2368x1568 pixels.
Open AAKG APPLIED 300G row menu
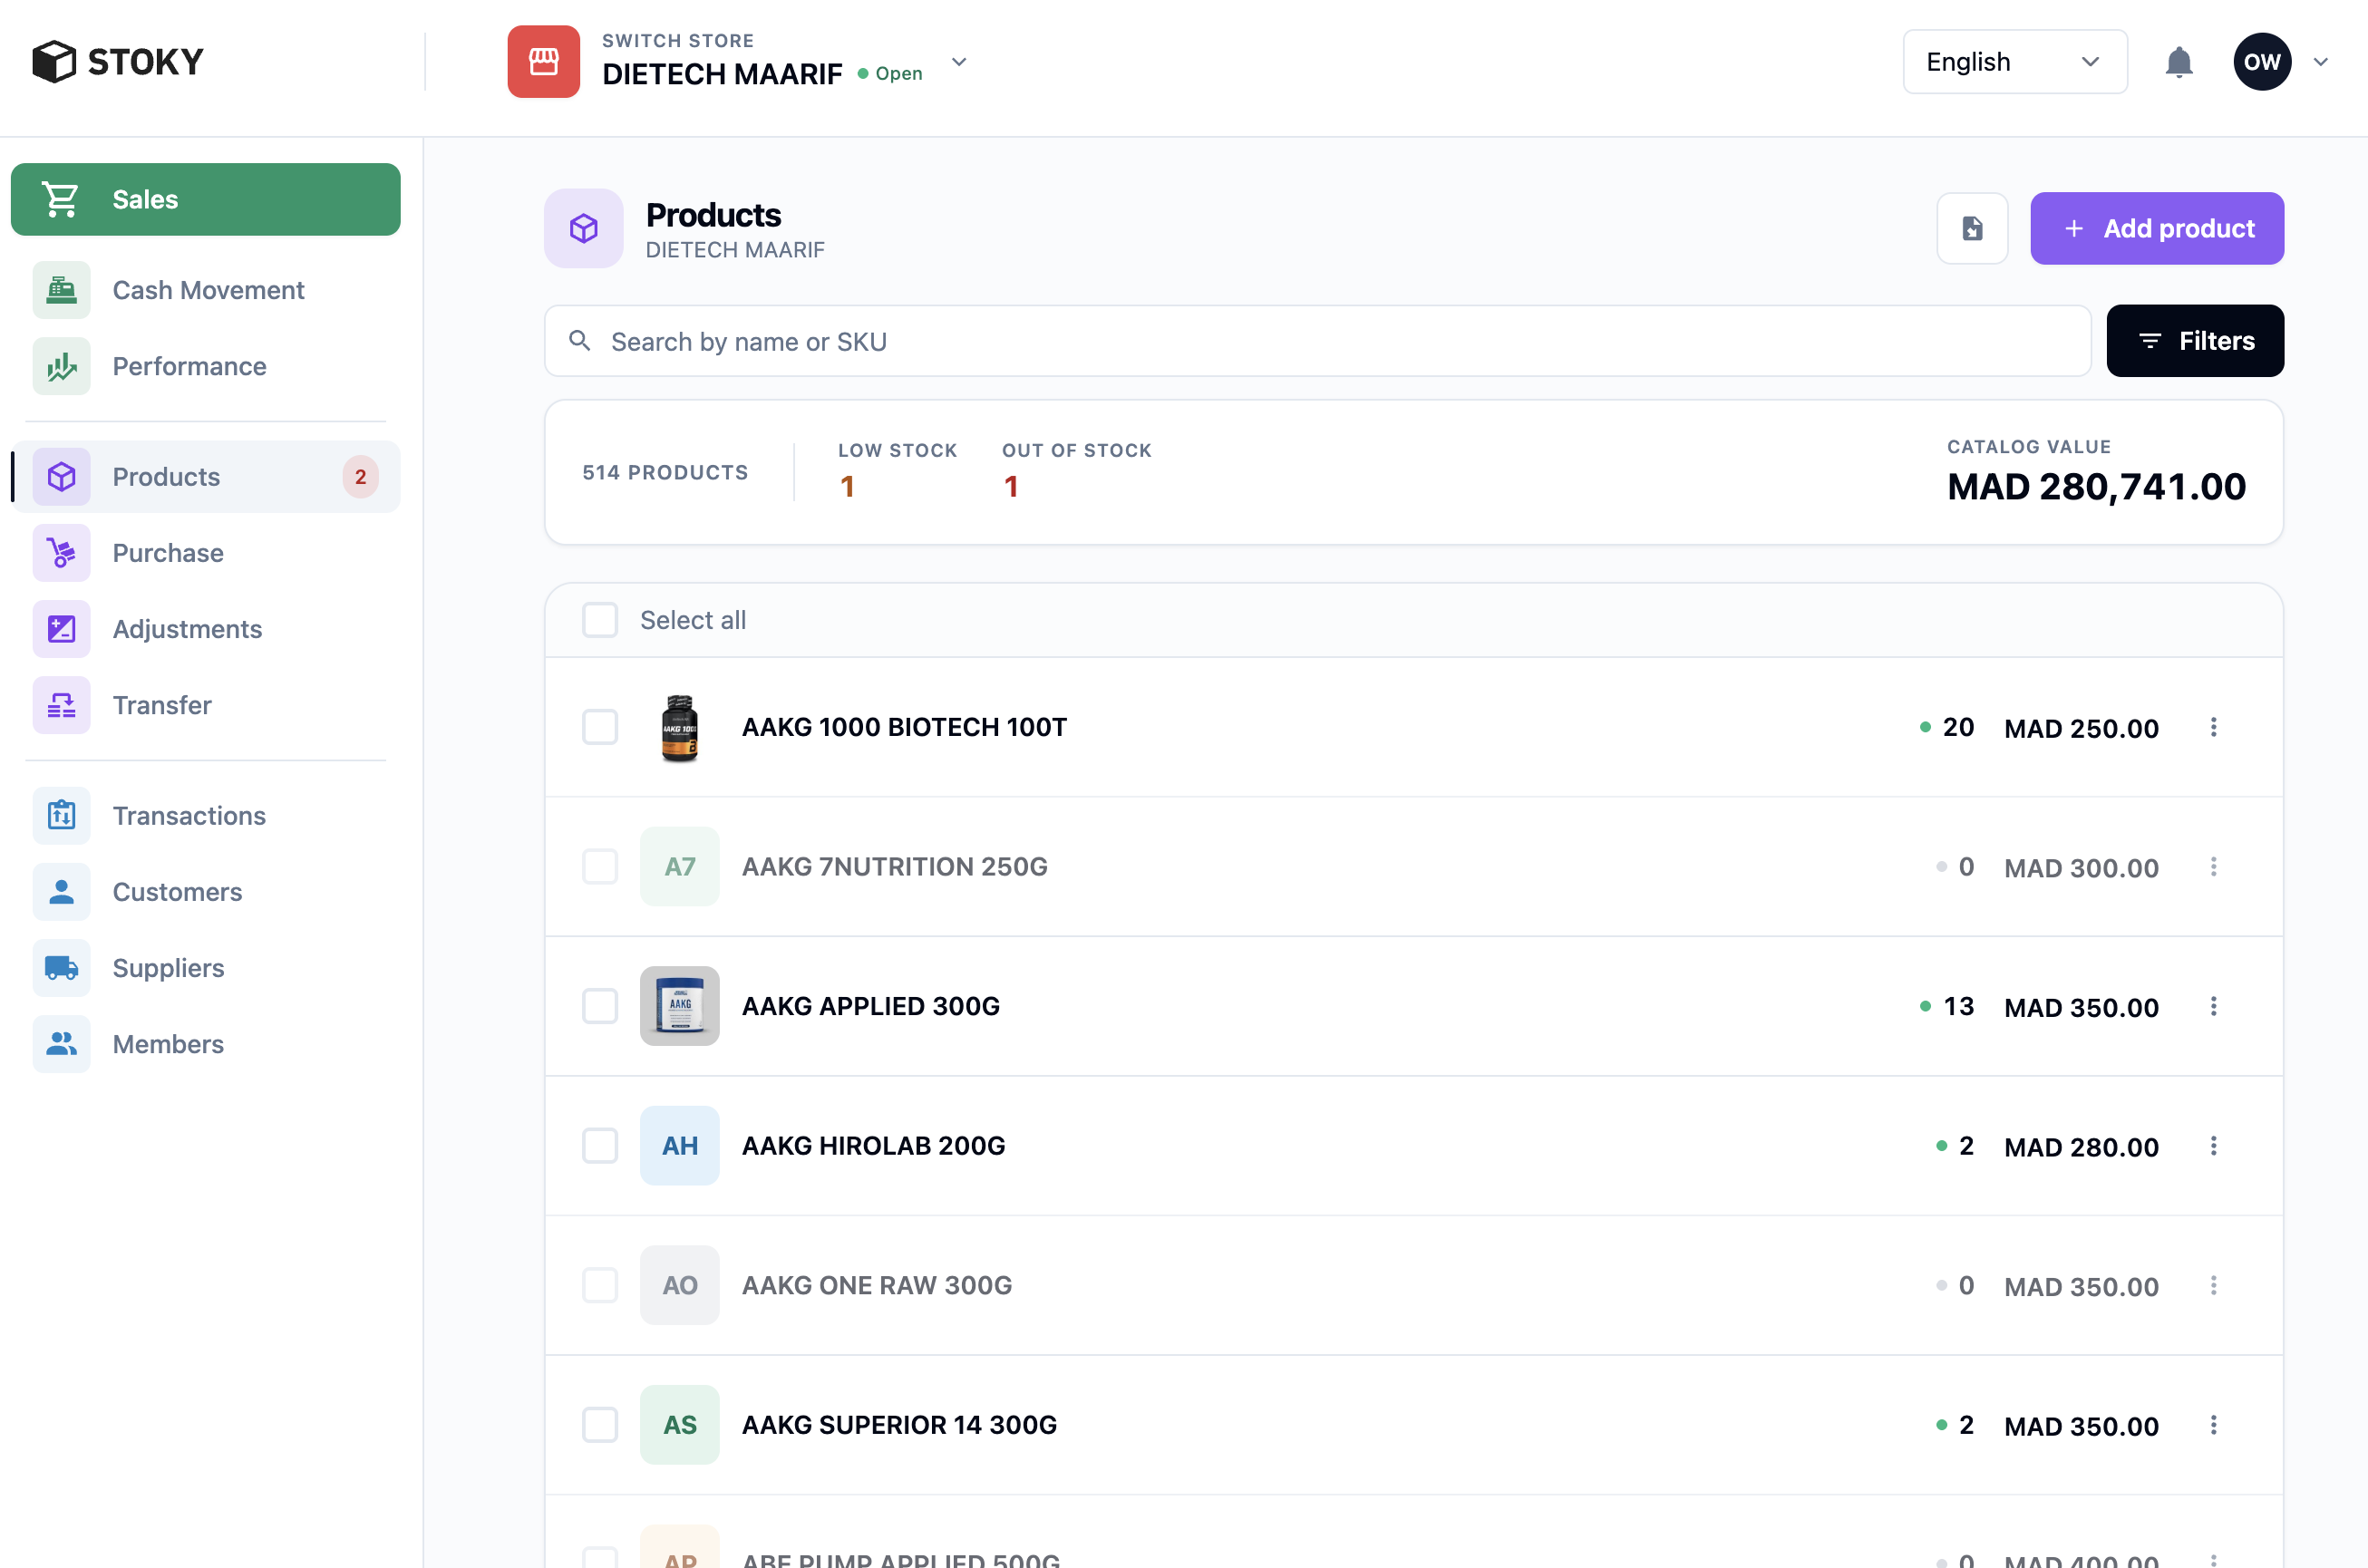[2213, 1006]
